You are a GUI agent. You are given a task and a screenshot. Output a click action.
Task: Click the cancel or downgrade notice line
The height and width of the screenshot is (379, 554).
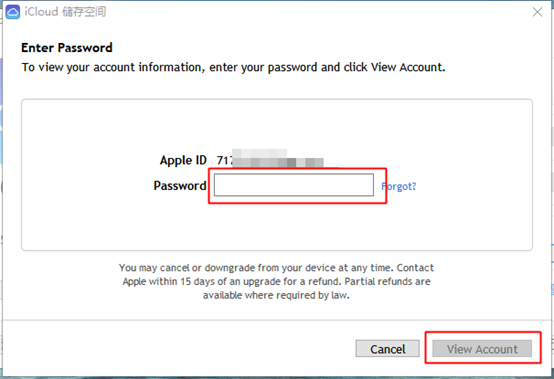tap(276, 268)
